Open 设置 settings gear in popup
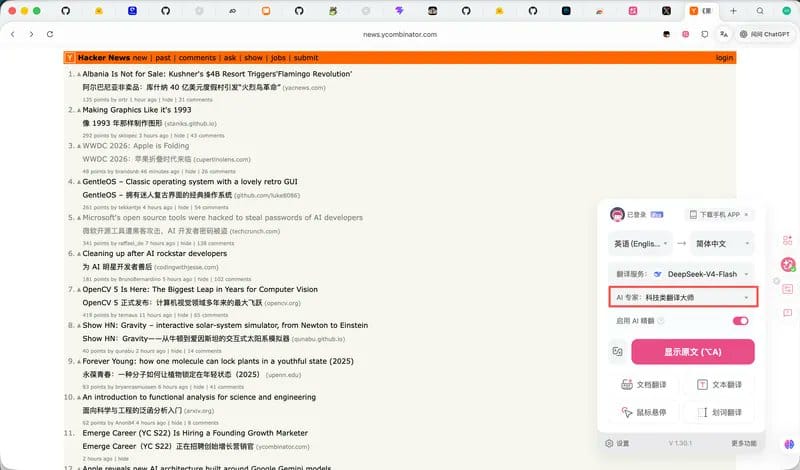Image resolution: width=800 pixels, height=470 pixels. [x=617, y=443]
